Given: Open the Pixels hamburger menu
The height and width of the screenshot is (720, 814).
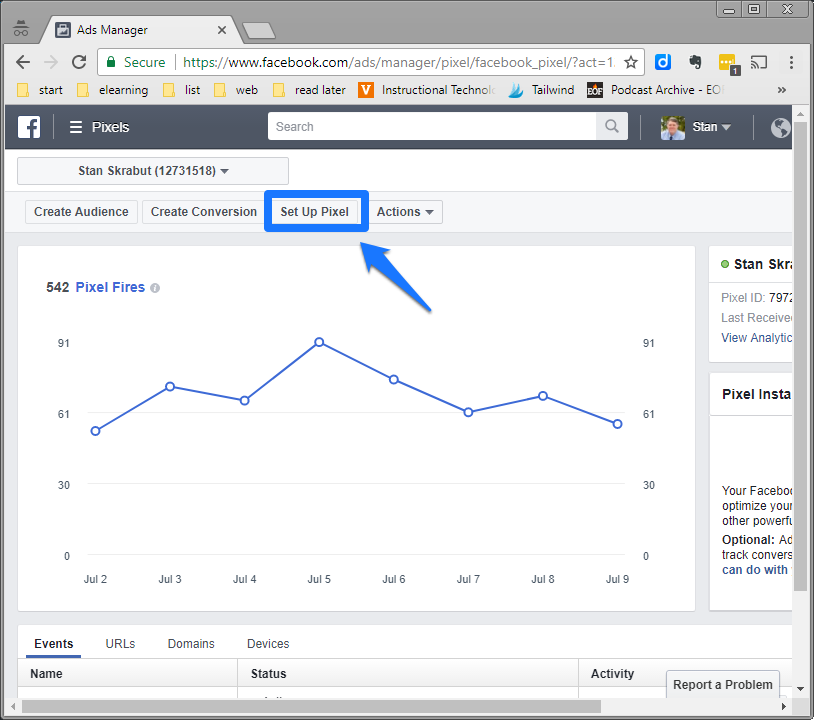Looking at the screenshot, I should point(76,127).
